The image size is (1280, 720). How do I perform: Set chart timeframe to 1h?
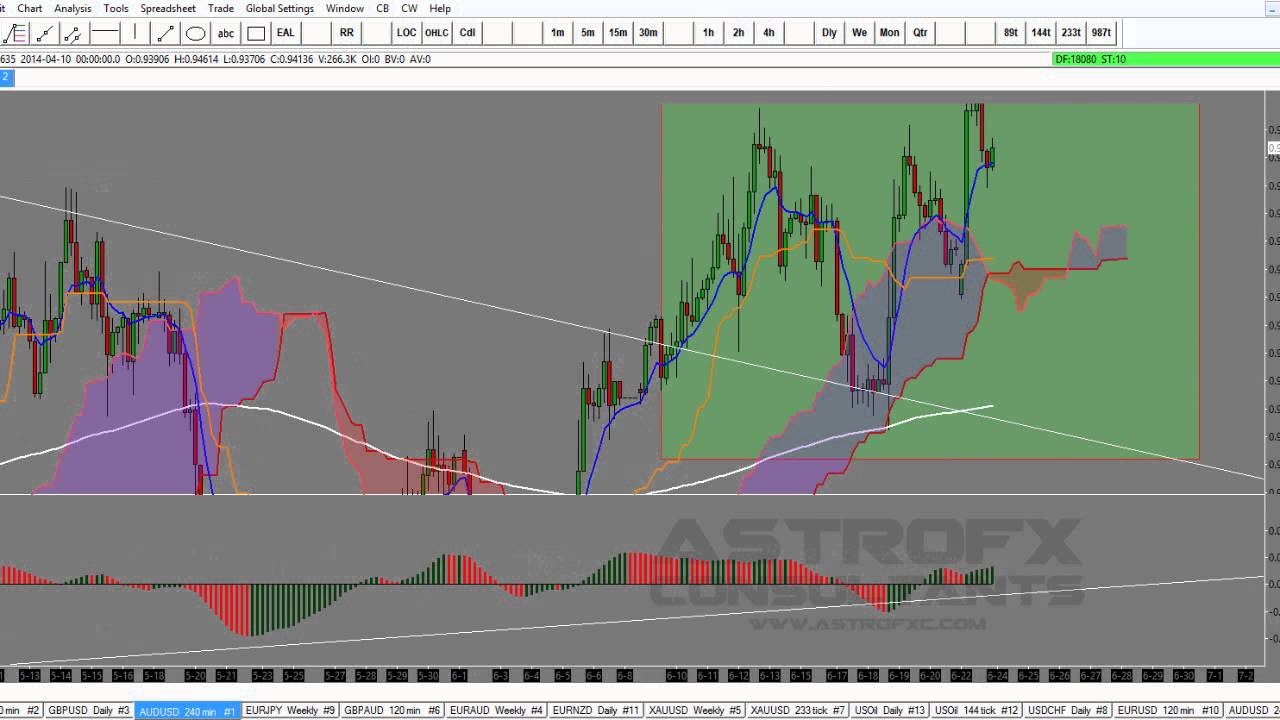tap(708, 33)
